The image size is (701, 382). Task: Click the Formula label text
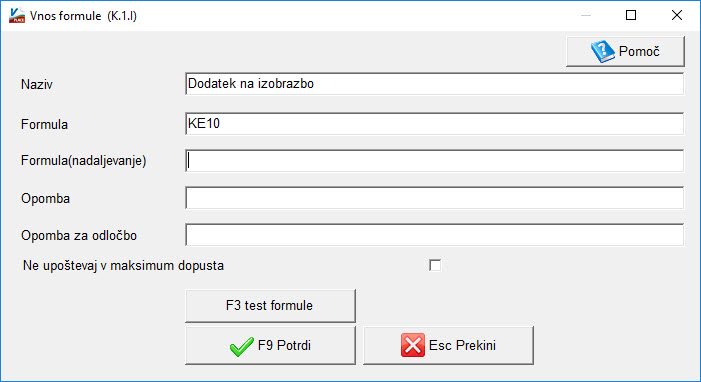tap(44, 124)
